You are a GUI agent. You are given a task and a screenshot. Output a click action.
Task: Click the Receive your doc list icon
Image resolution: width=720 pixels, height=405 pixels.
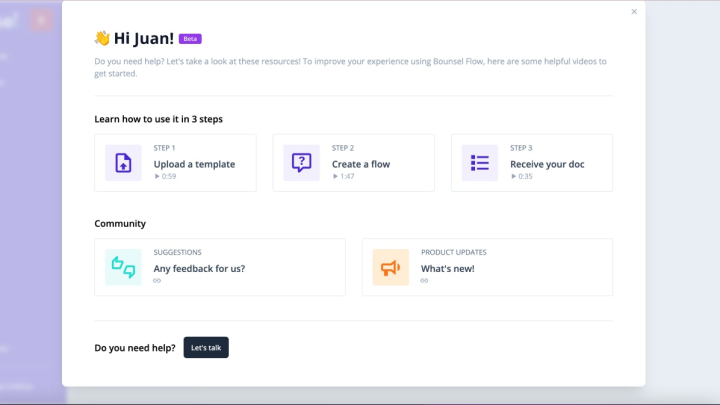tap(479, 163)
